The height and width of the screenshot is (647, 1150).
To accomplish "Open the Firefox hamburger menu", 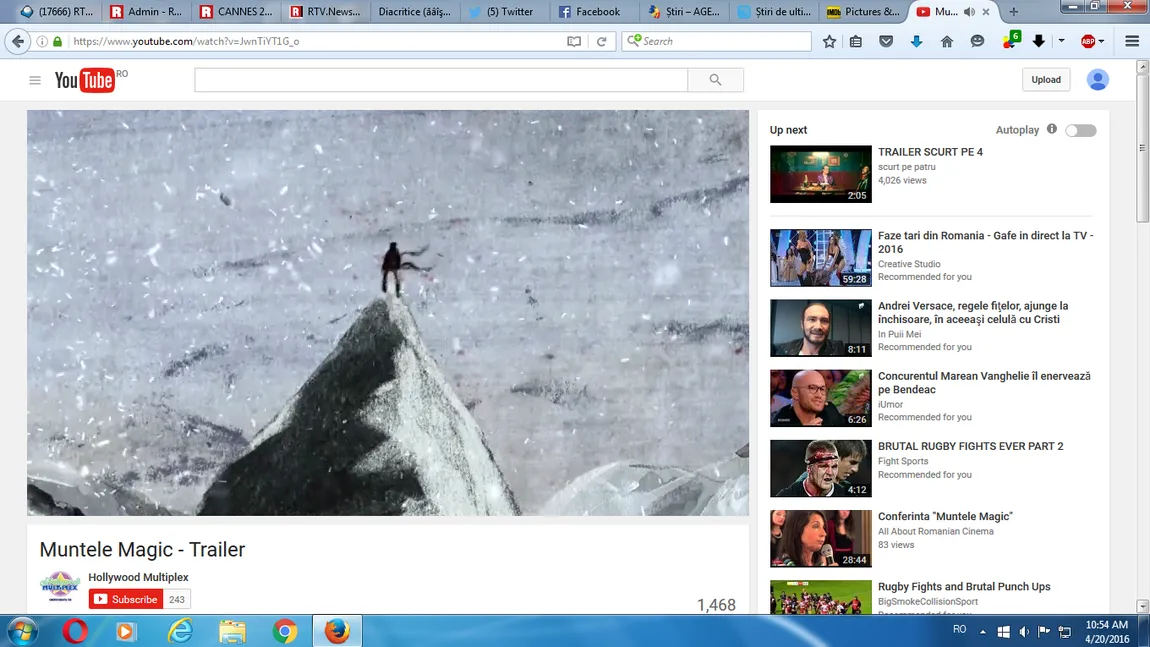I will click(x=1132, y=41).
